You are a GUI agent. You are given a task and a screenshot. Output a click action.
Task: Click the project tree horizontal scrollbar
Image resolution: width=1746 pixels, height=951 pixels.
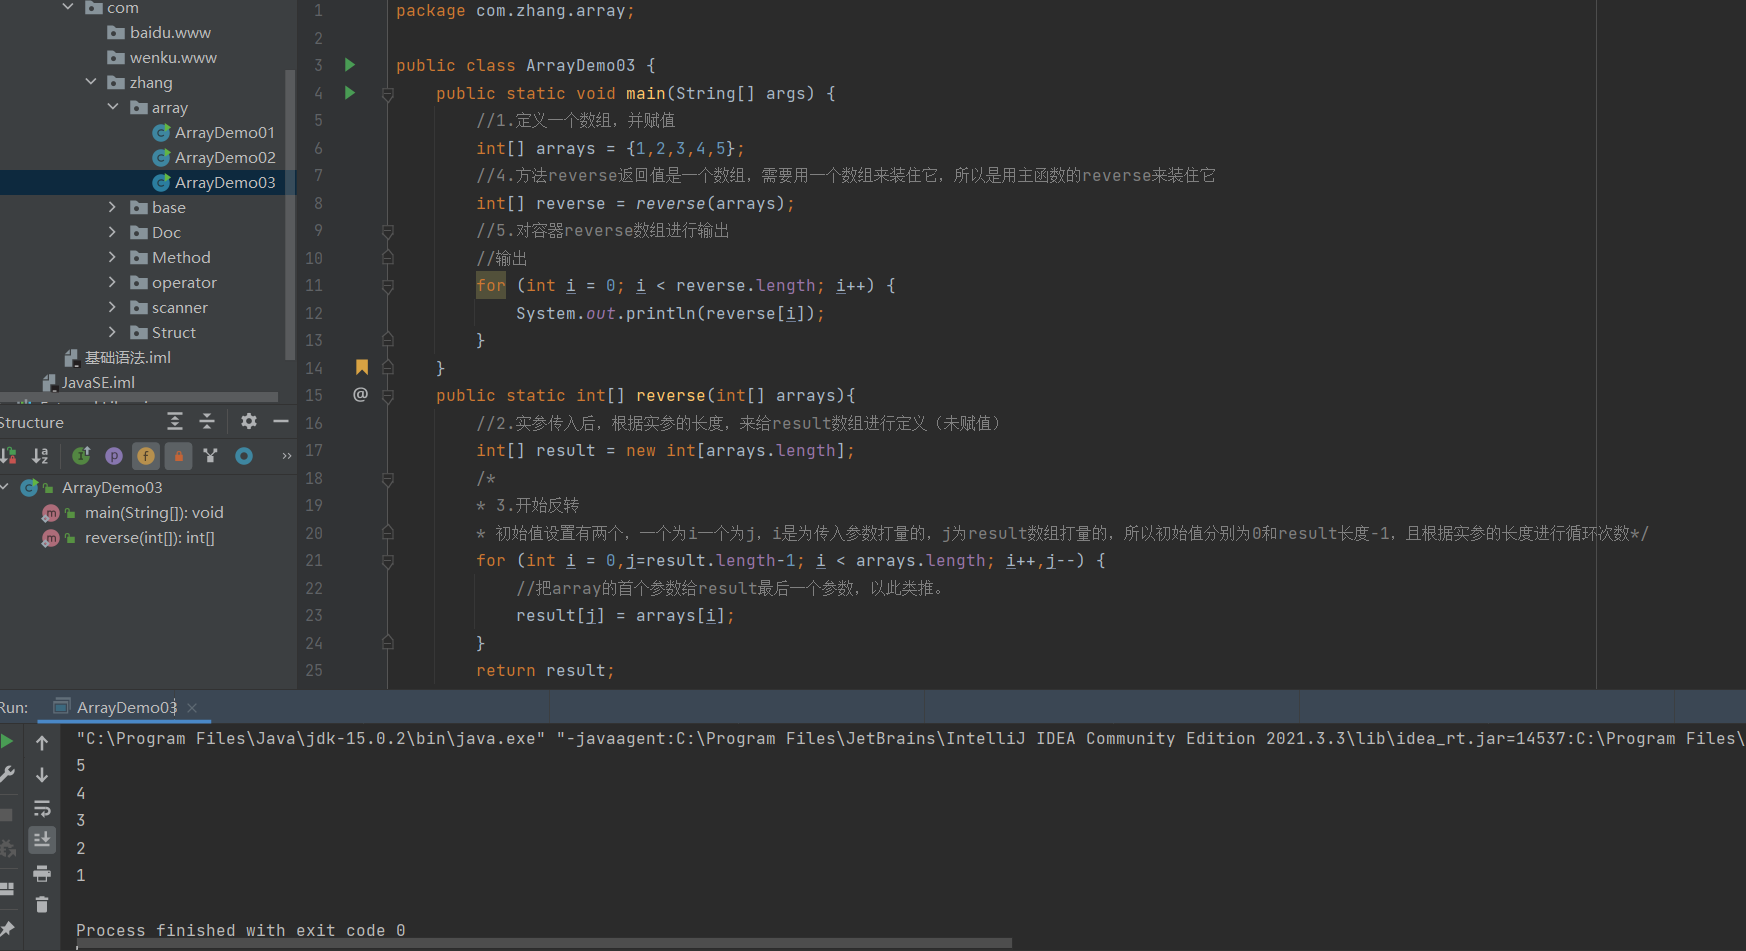(x=139, y=397)
